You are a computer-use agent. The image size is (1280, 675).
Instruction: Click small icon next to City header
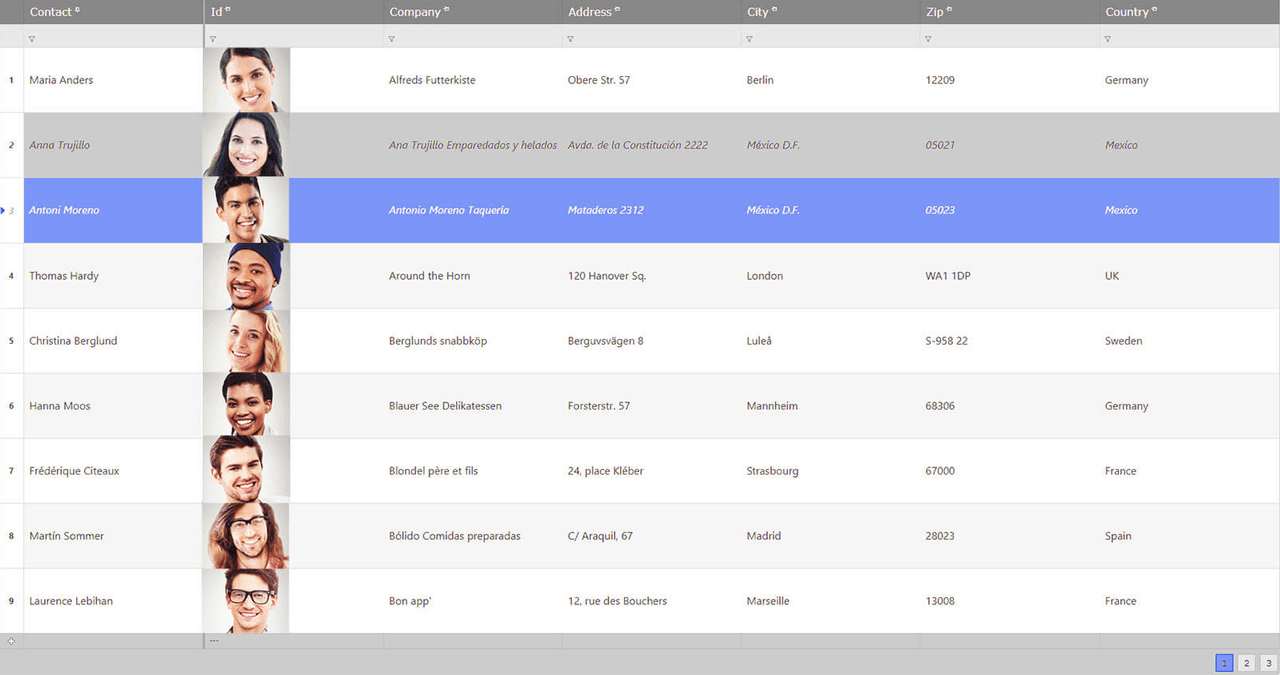pyautogui.click(x=774, y=9)
